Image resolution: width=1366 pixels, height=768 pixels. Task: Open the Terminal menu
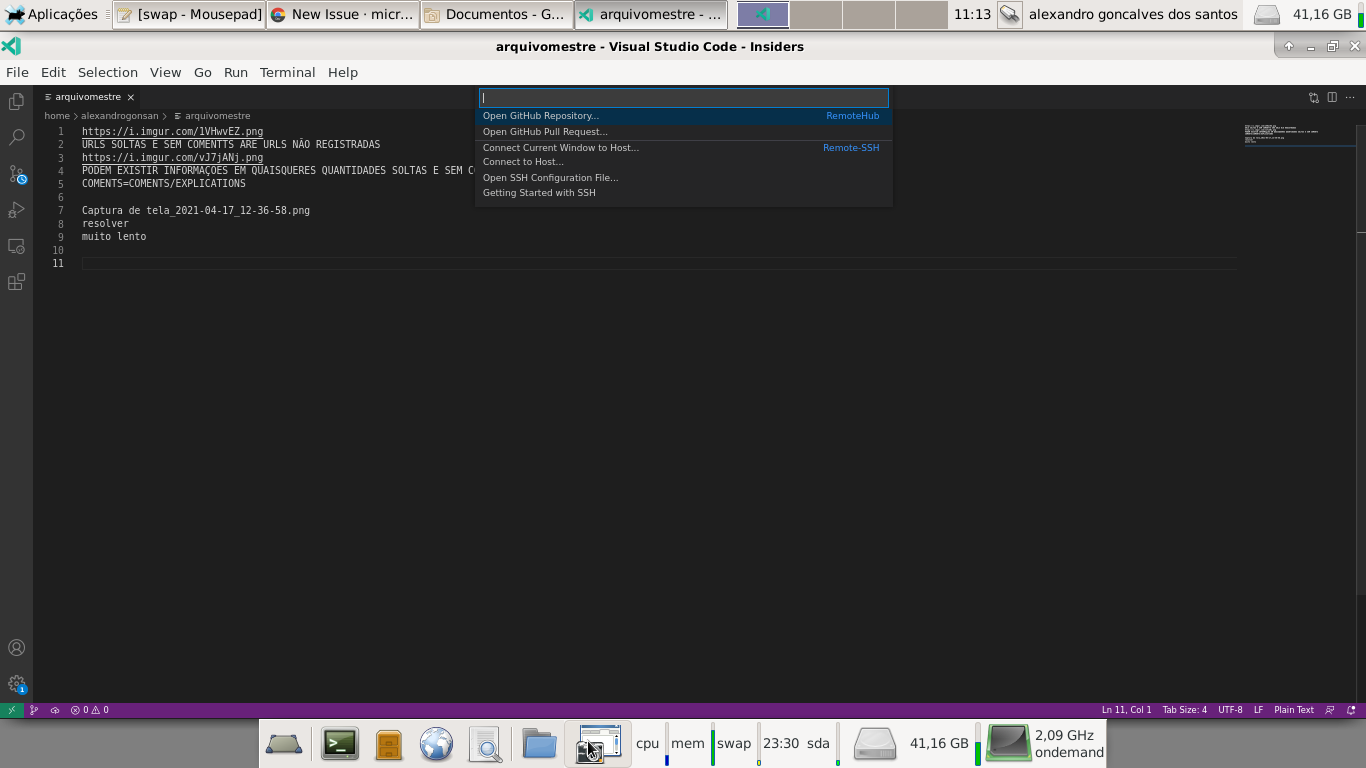[287, 72]
